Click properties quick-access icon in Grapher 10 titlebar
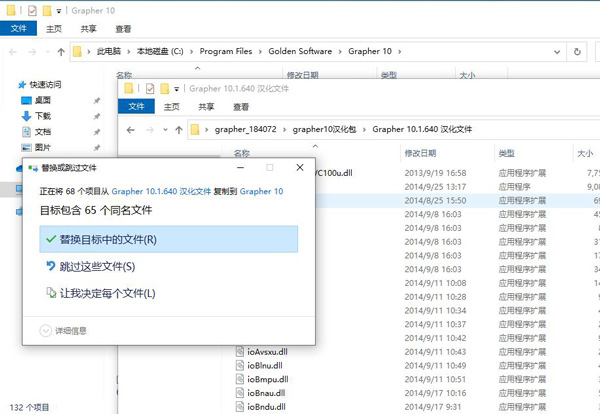Image resolution: width=600 pixels, height=414 pixels. [x=32, y=11]
